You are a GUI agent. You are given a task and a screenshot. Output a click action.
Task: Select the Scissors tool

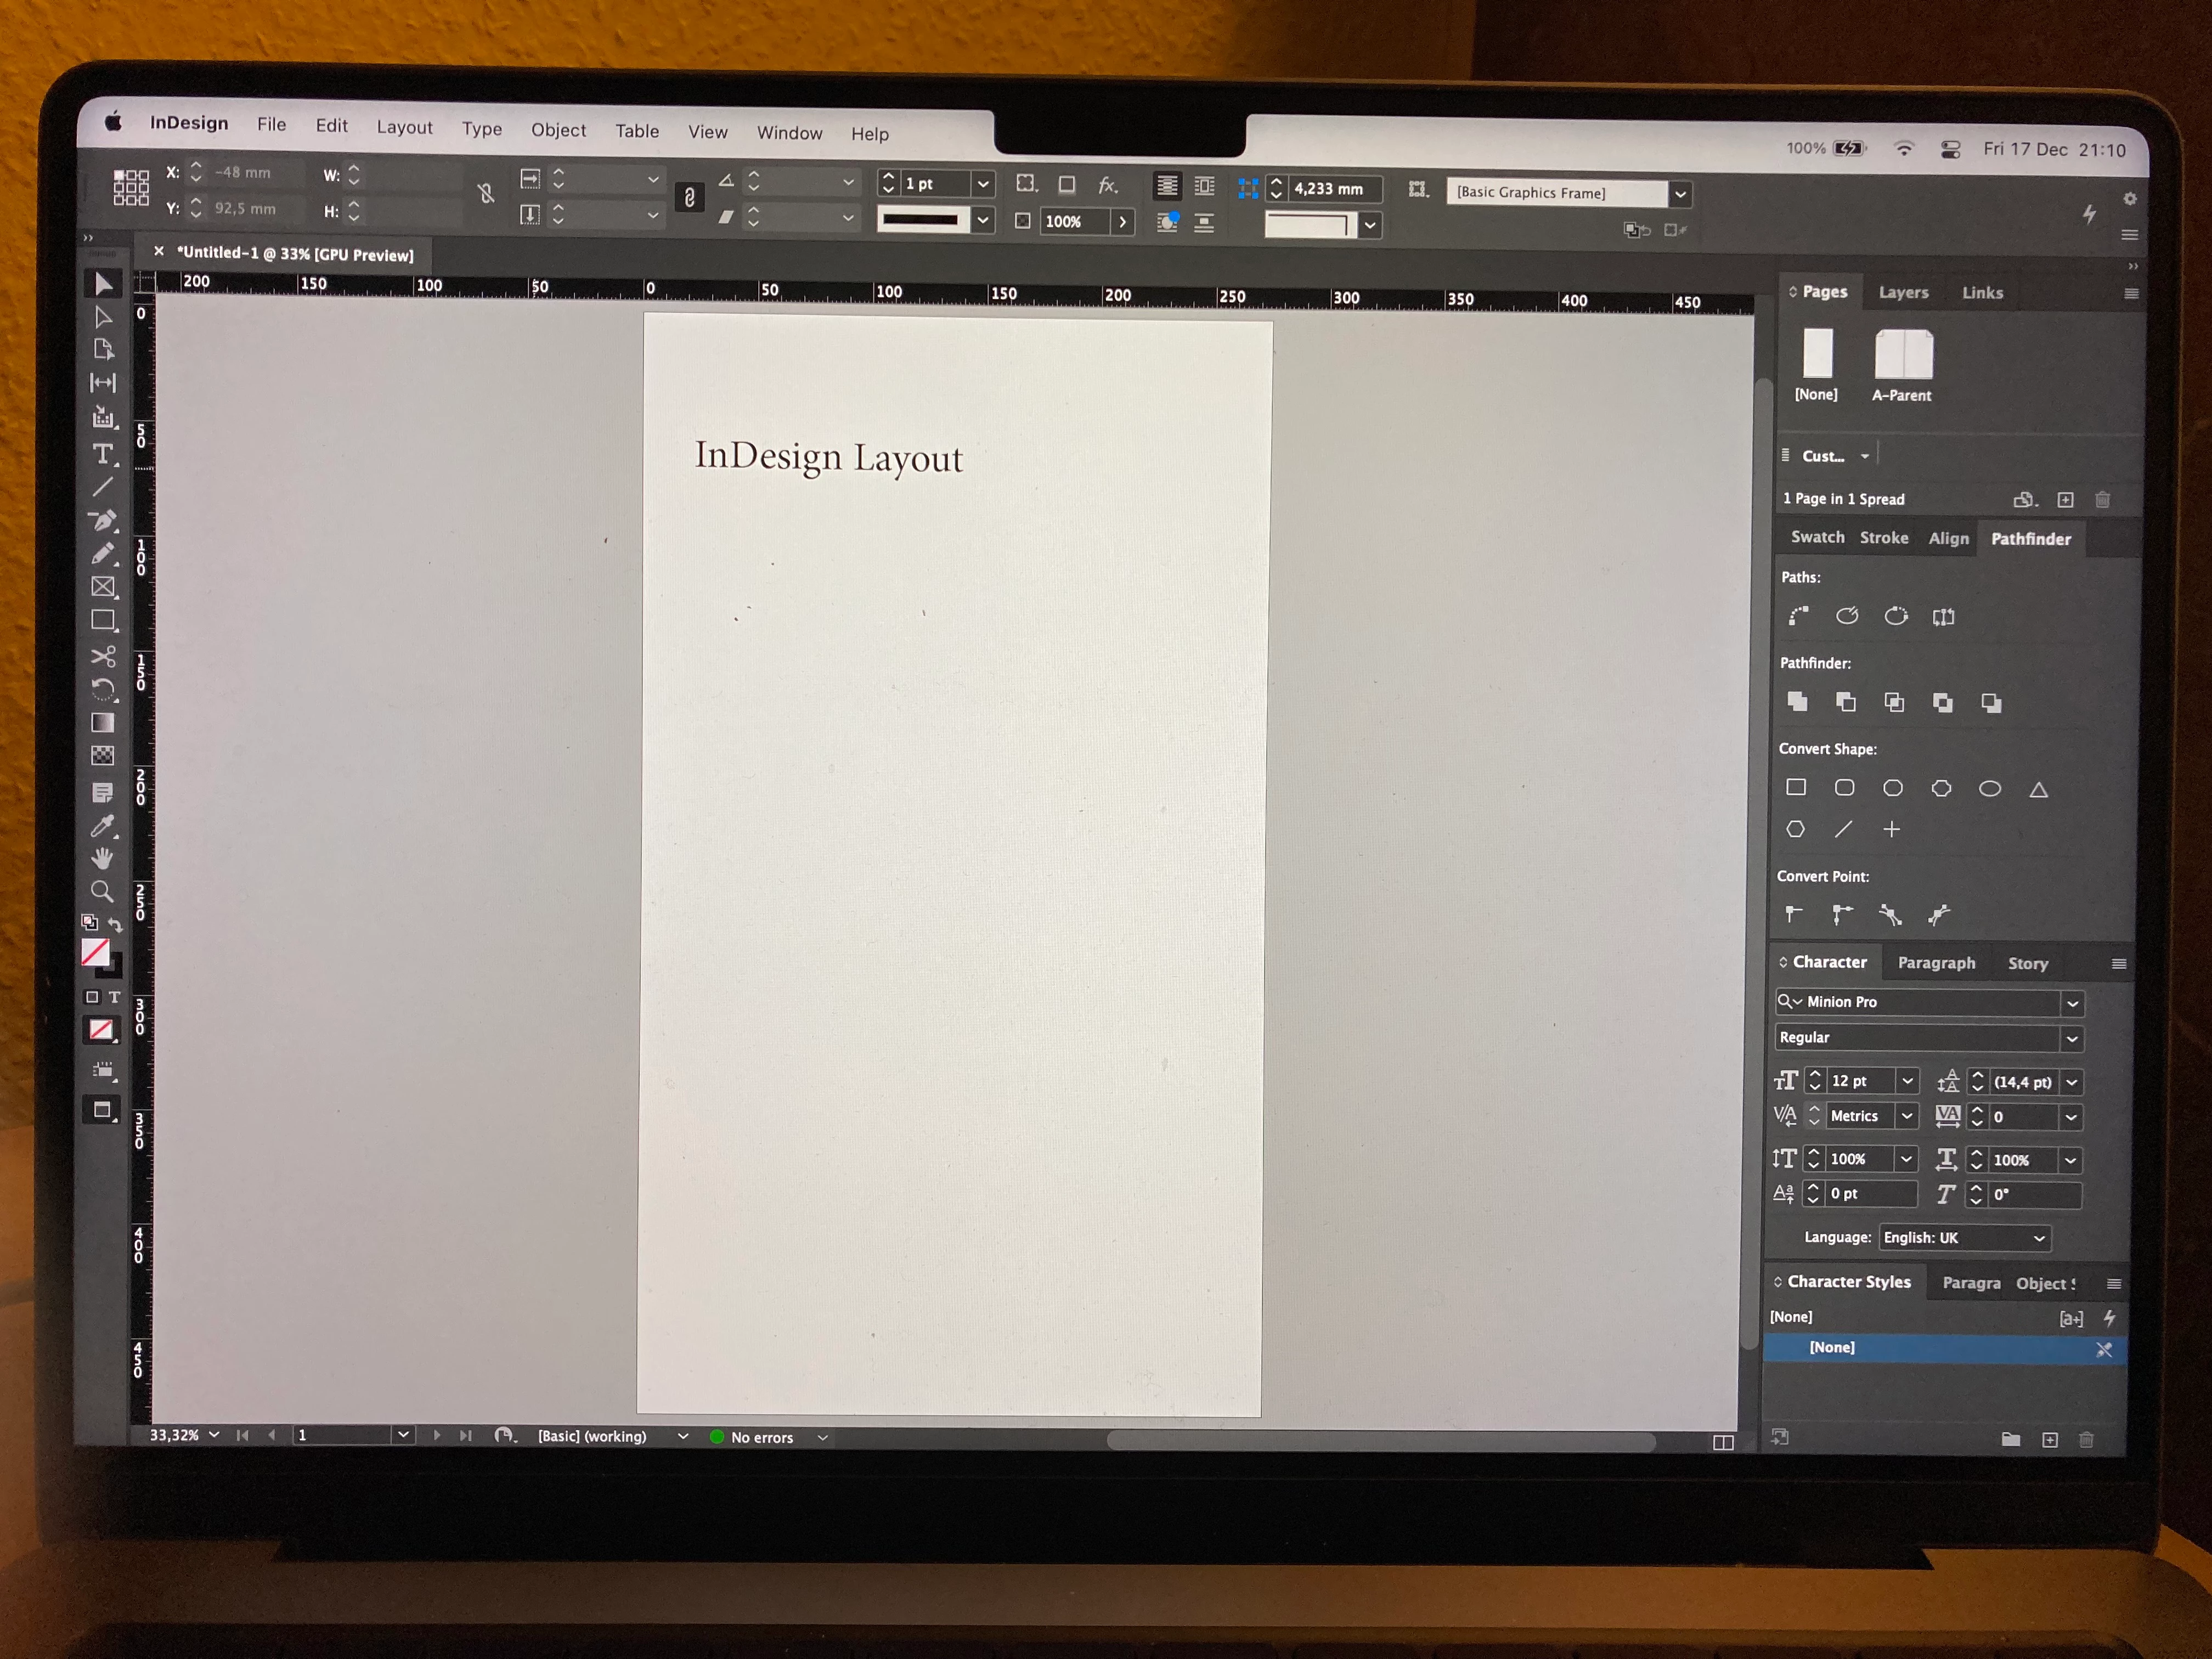click(103, 656)
